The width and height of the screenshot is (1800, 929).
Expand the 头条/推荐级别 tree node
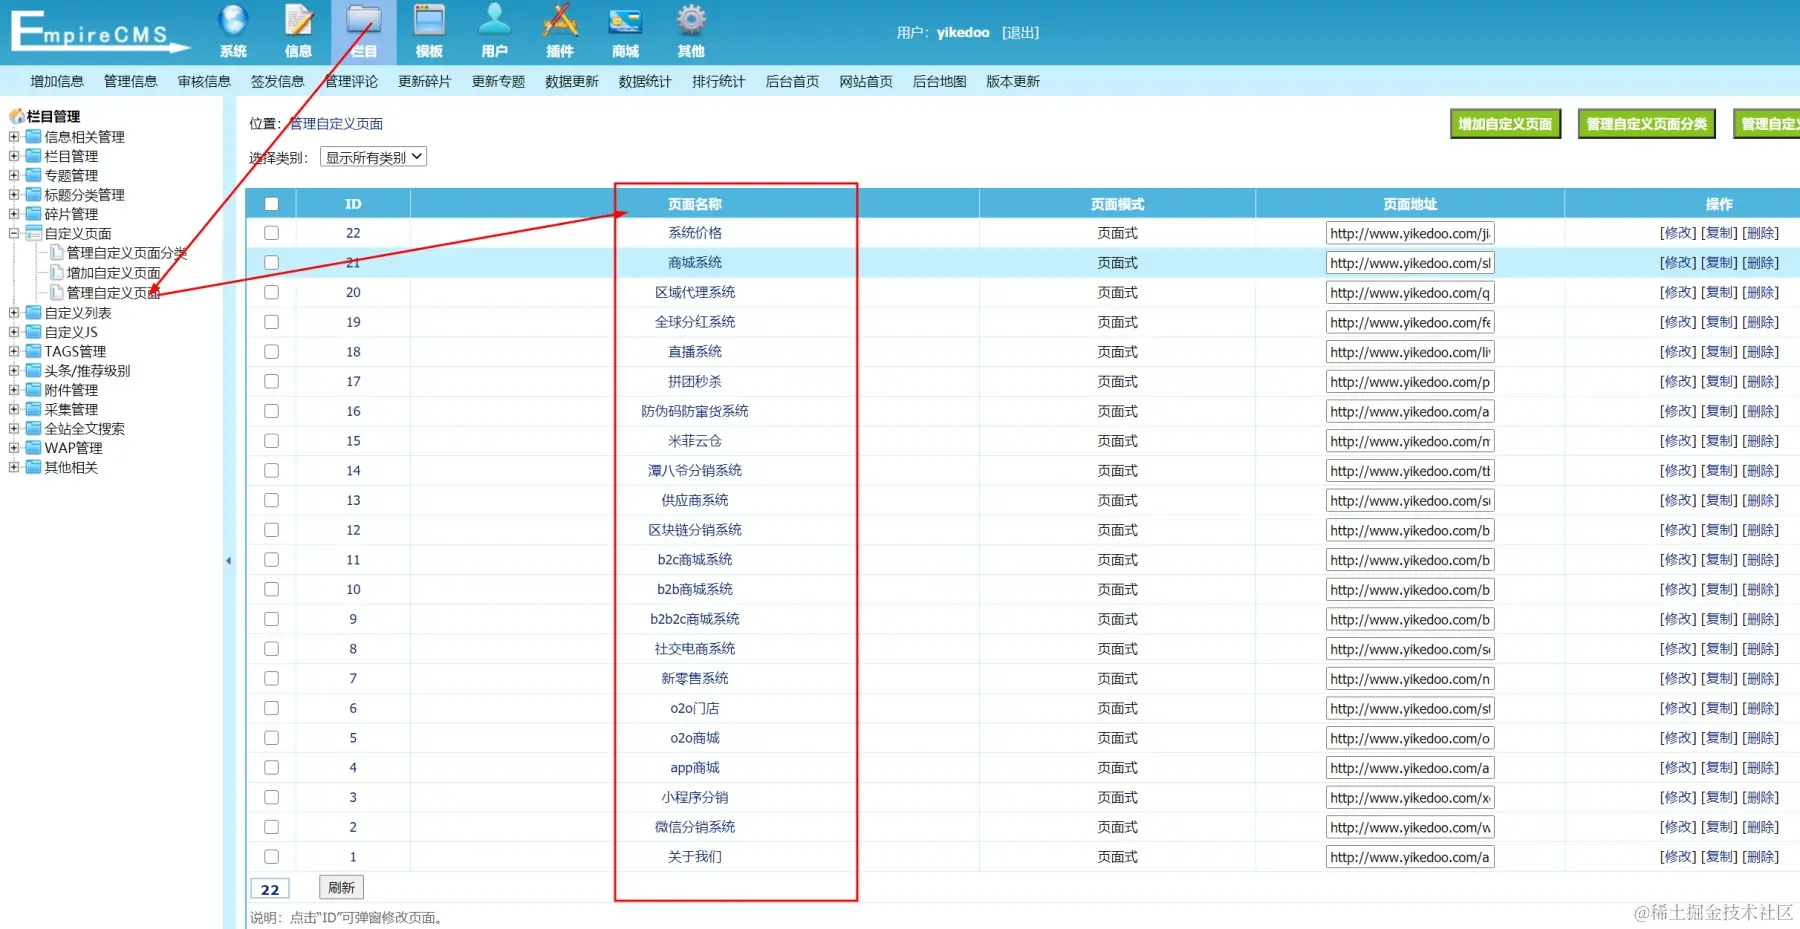point(14,371)
